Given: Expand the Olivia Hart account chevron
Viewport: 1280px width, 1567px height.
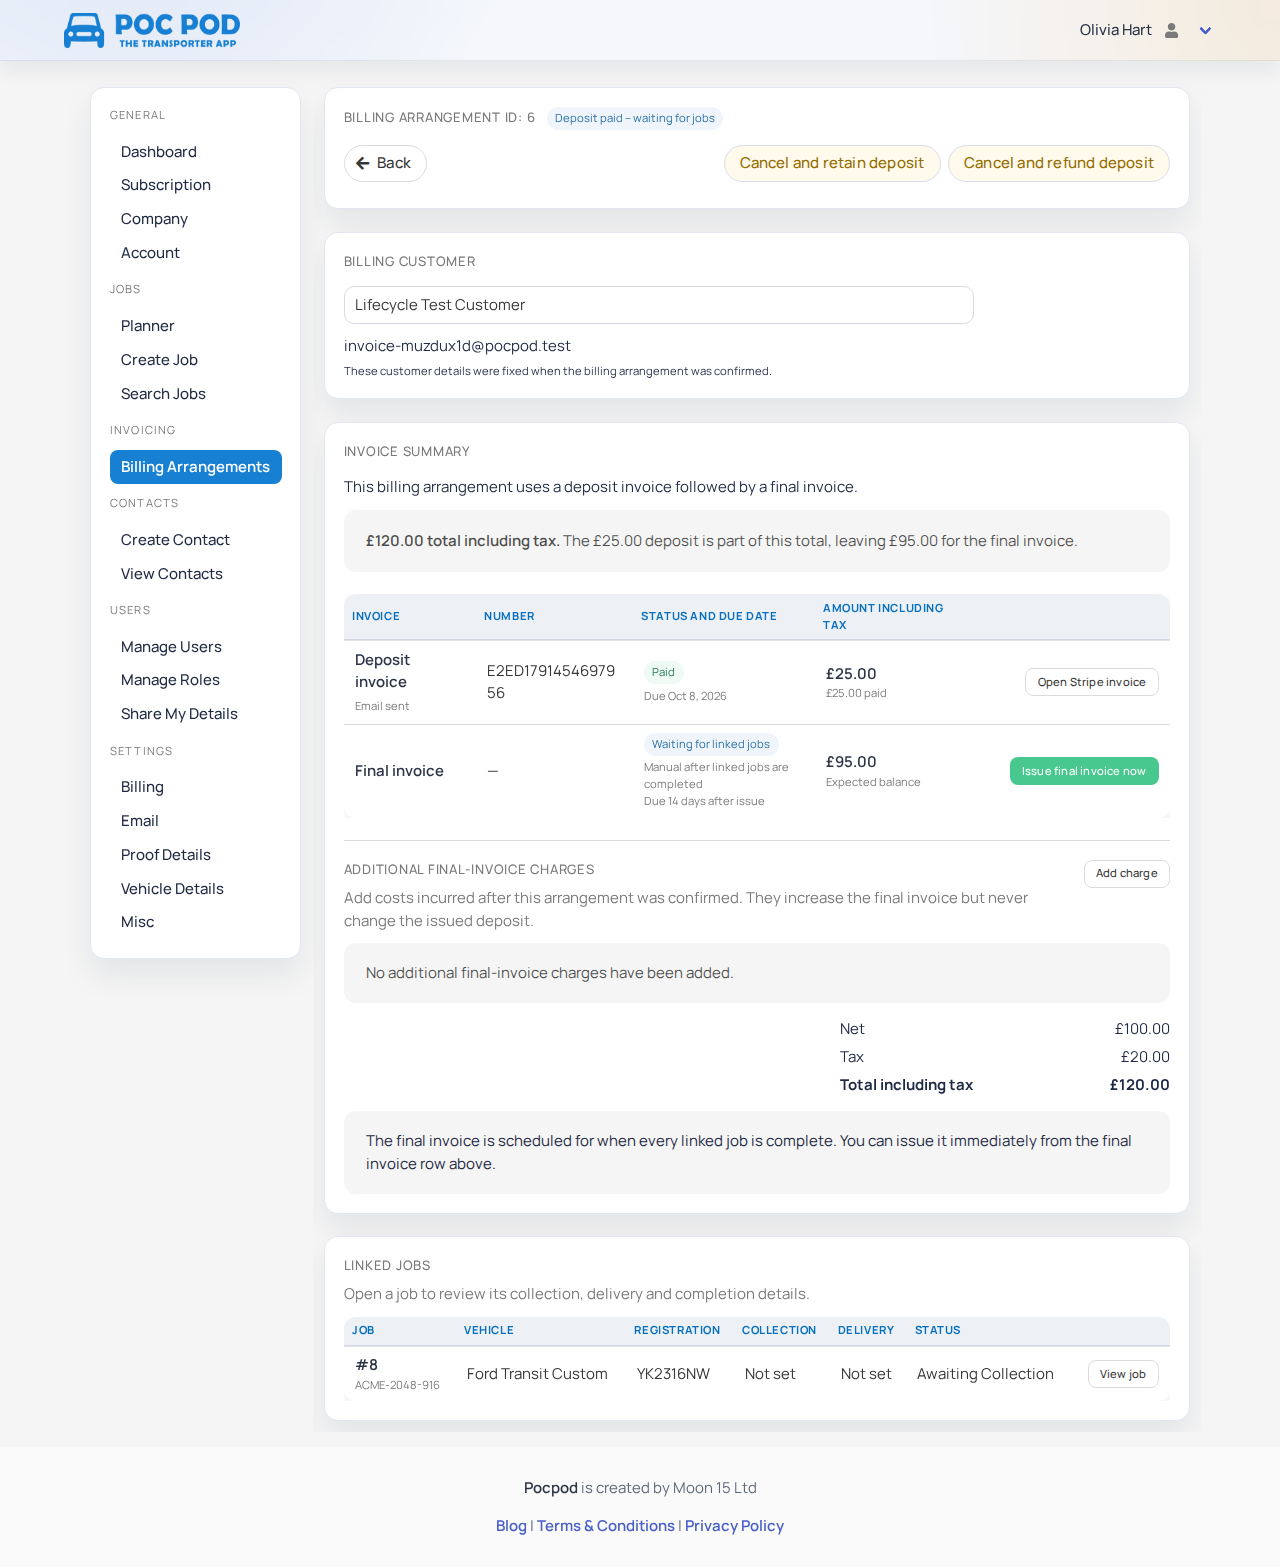Looking at the screenshot, I should coord(1206,31).
